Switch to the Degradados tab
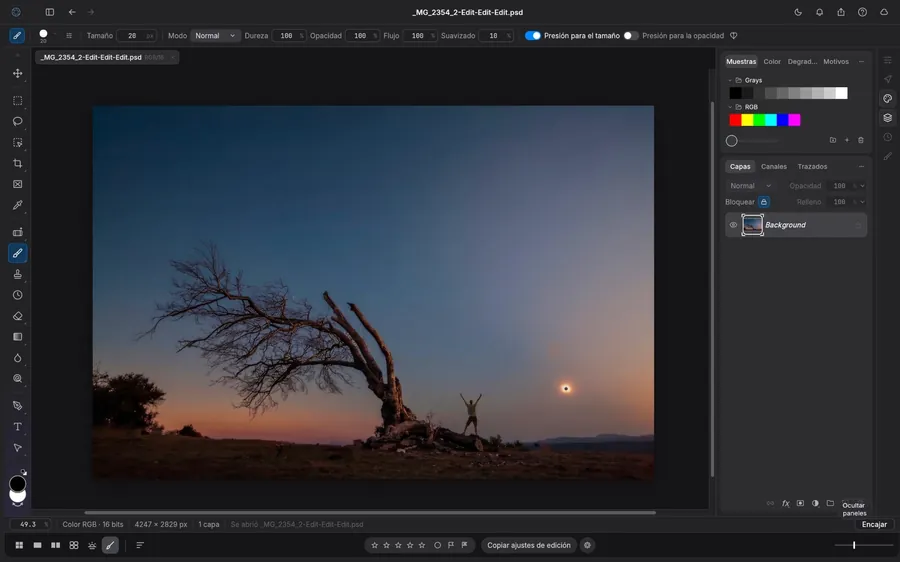 [802, 61]
